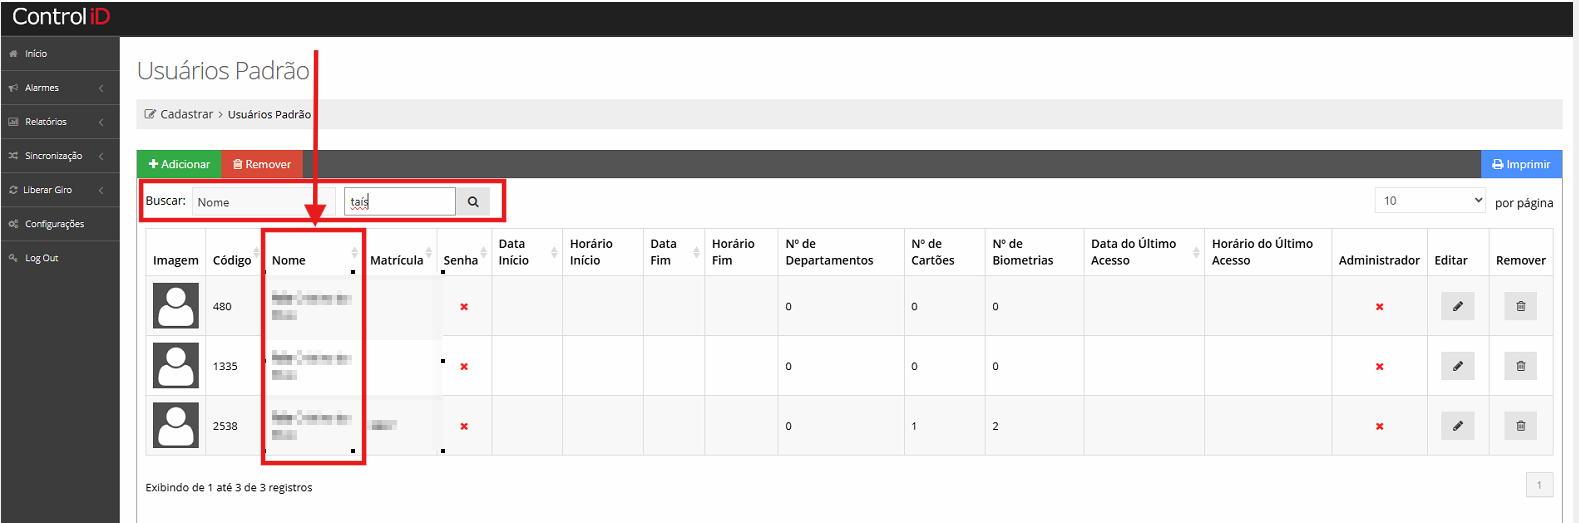Click the pencil edit icon for user 480
The height and width of the screenshot is (523, 1579).
click(x=1457, y=306)
